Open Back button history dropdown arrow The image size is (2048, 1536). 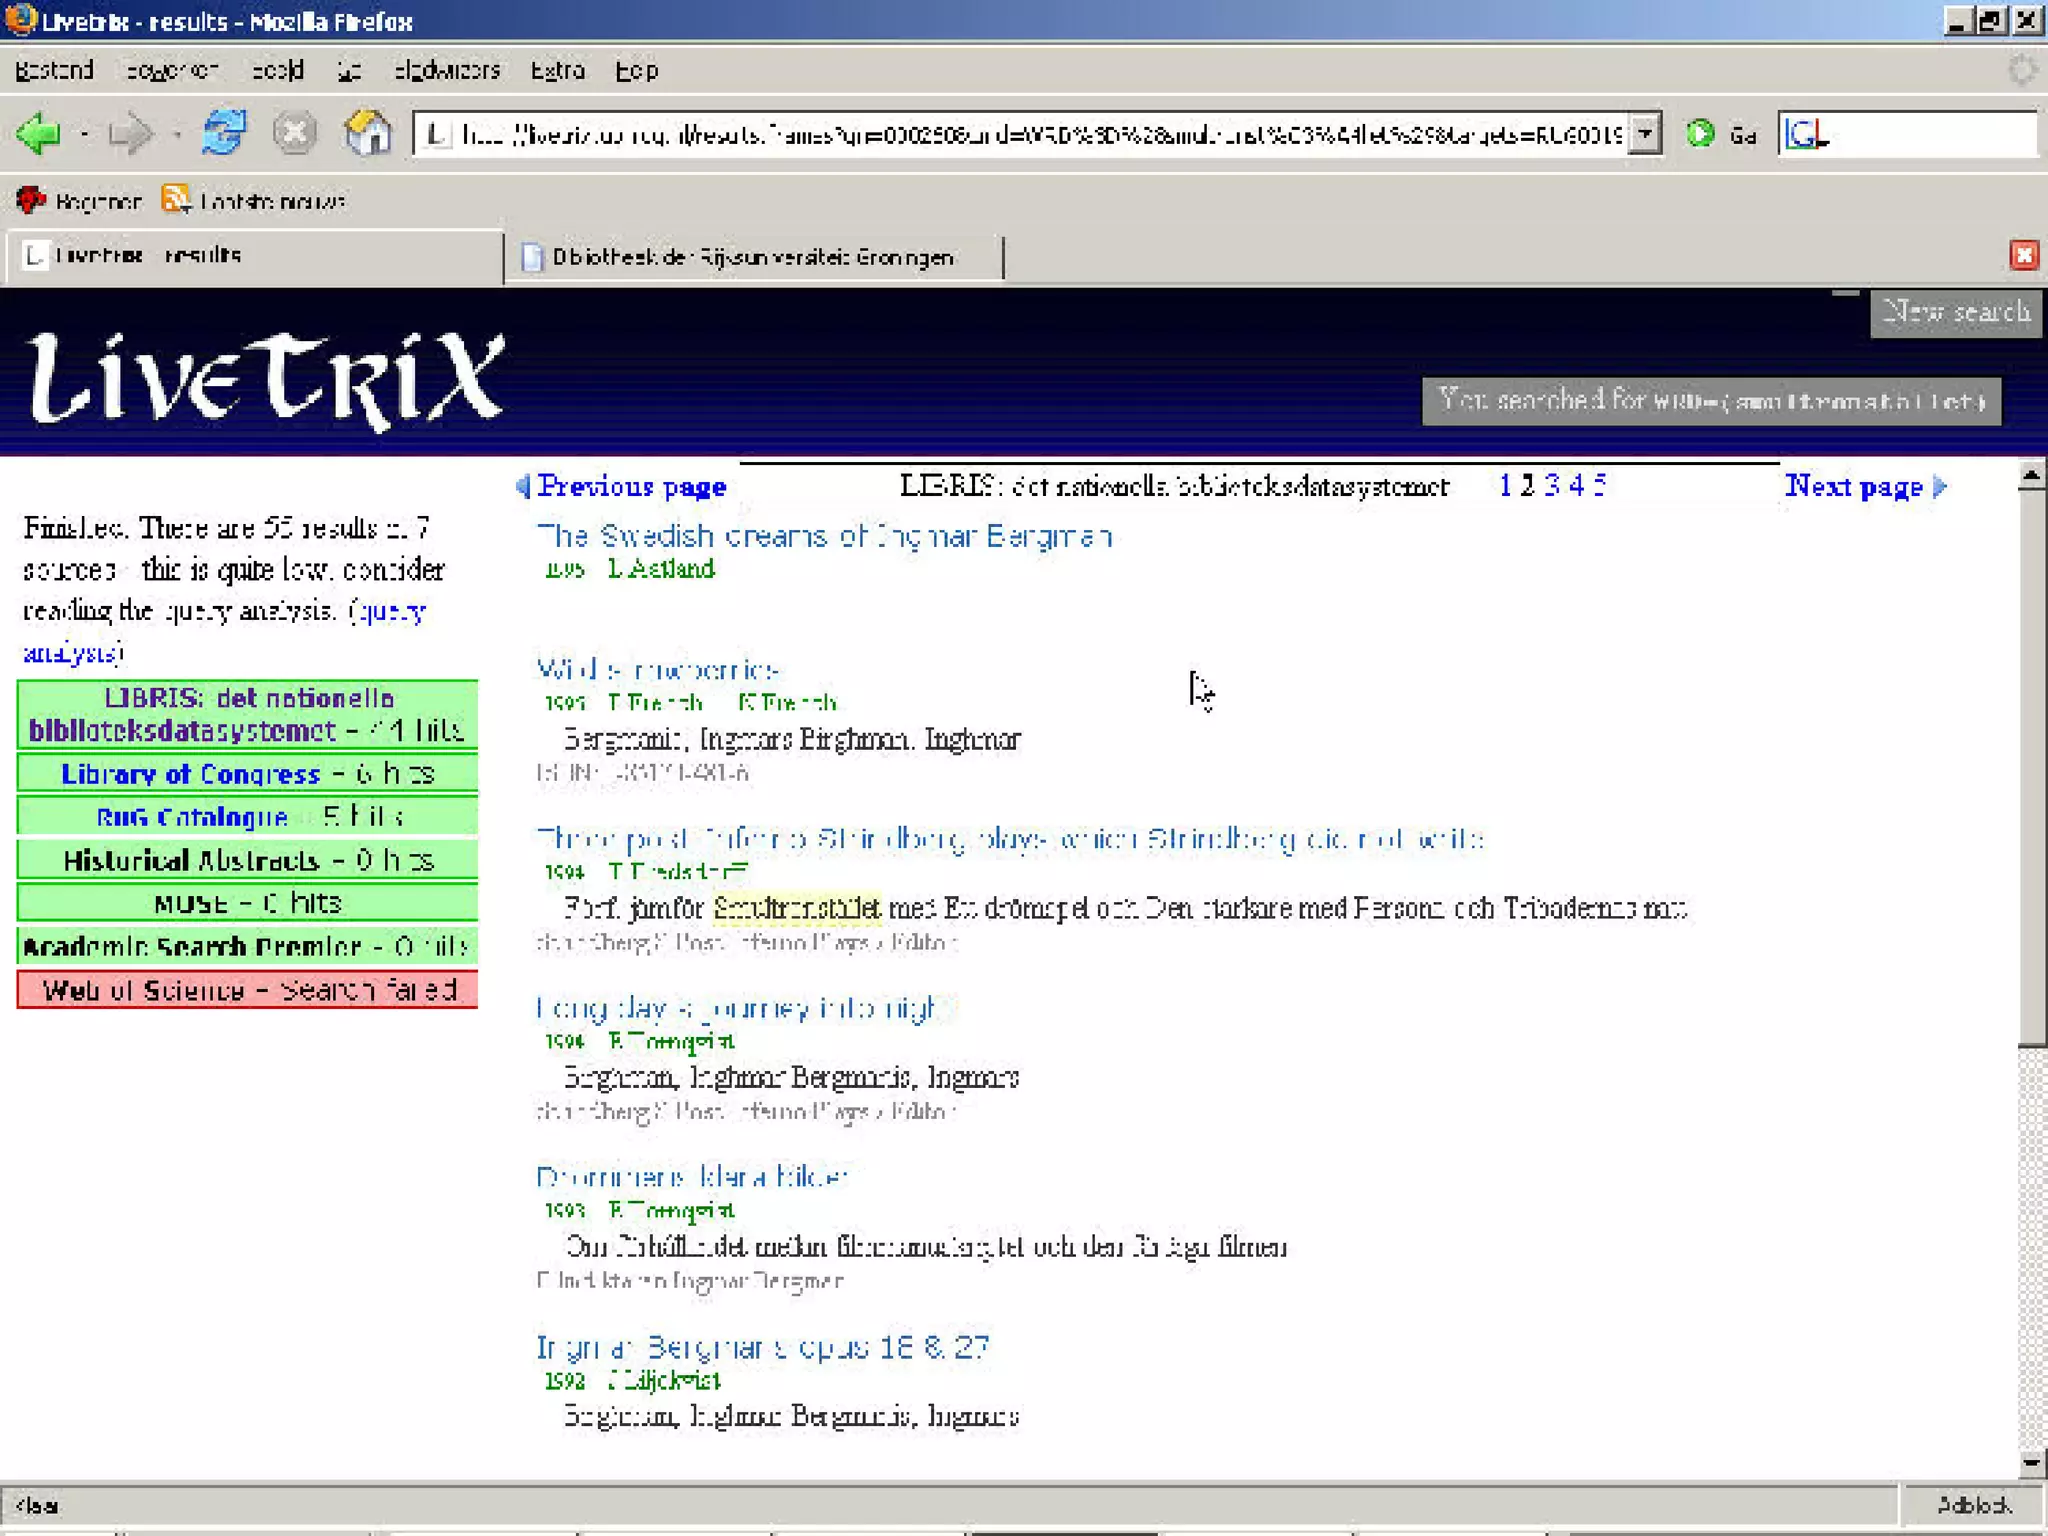pyautogui.click(x=85, y=134)
